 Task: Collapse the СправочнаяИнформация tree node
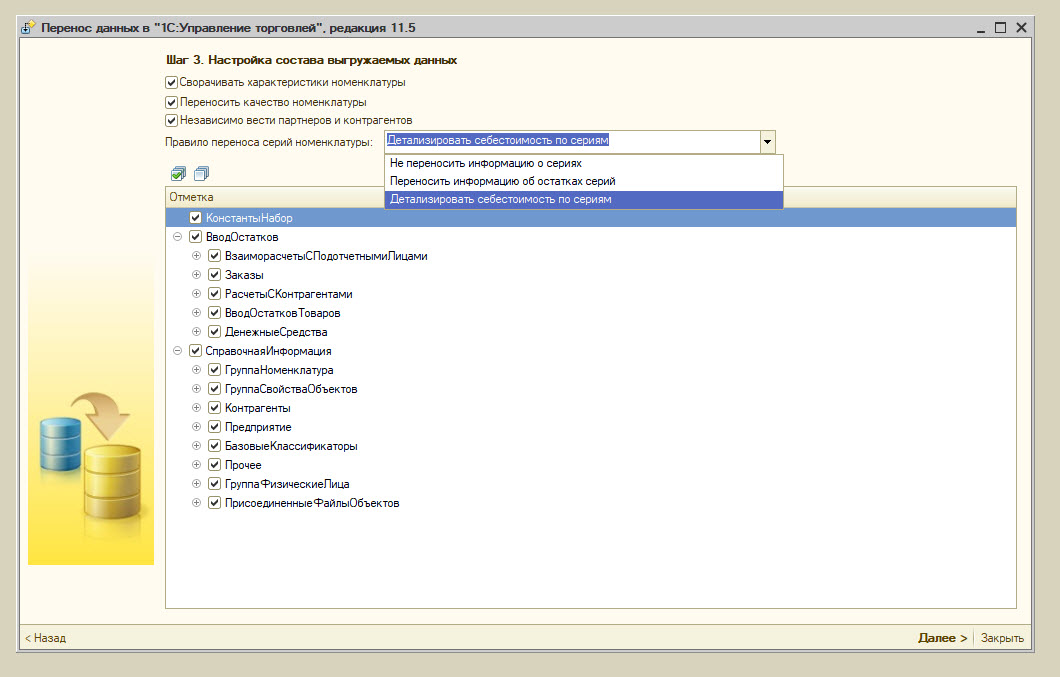point(177,350)
